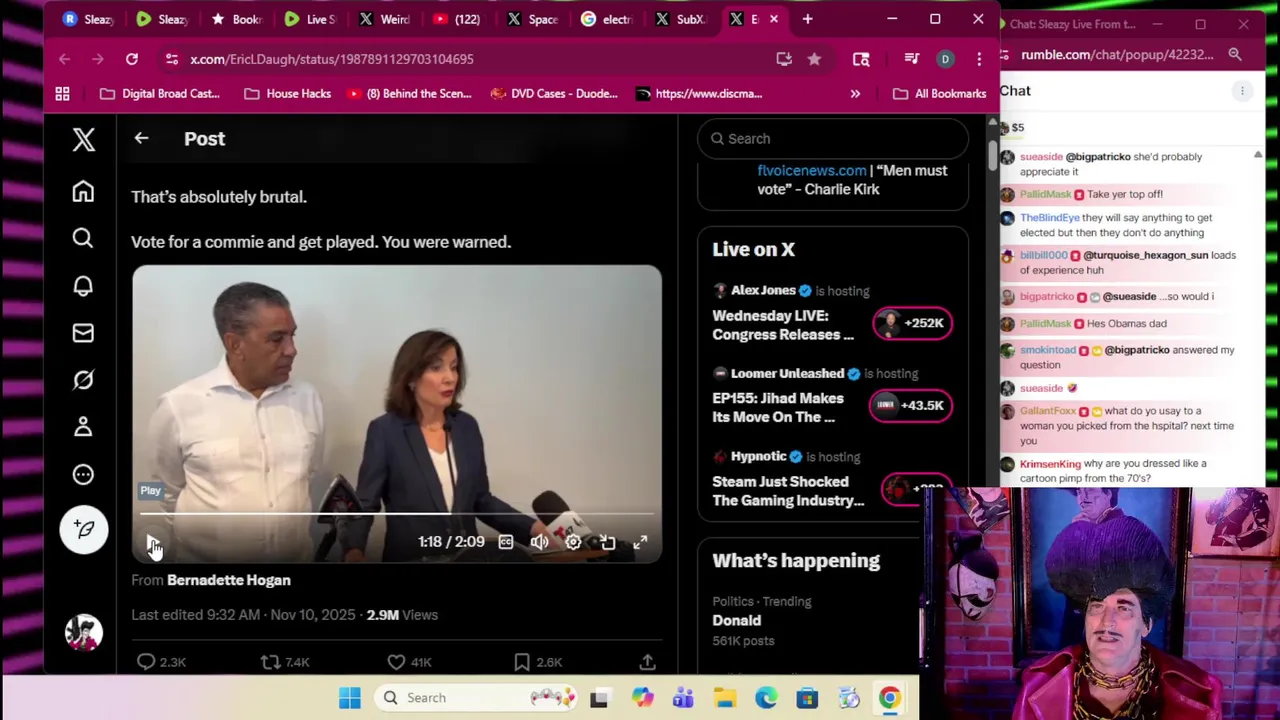Open Digital Broad Cast bookmark folder

(x=159, y=94)
